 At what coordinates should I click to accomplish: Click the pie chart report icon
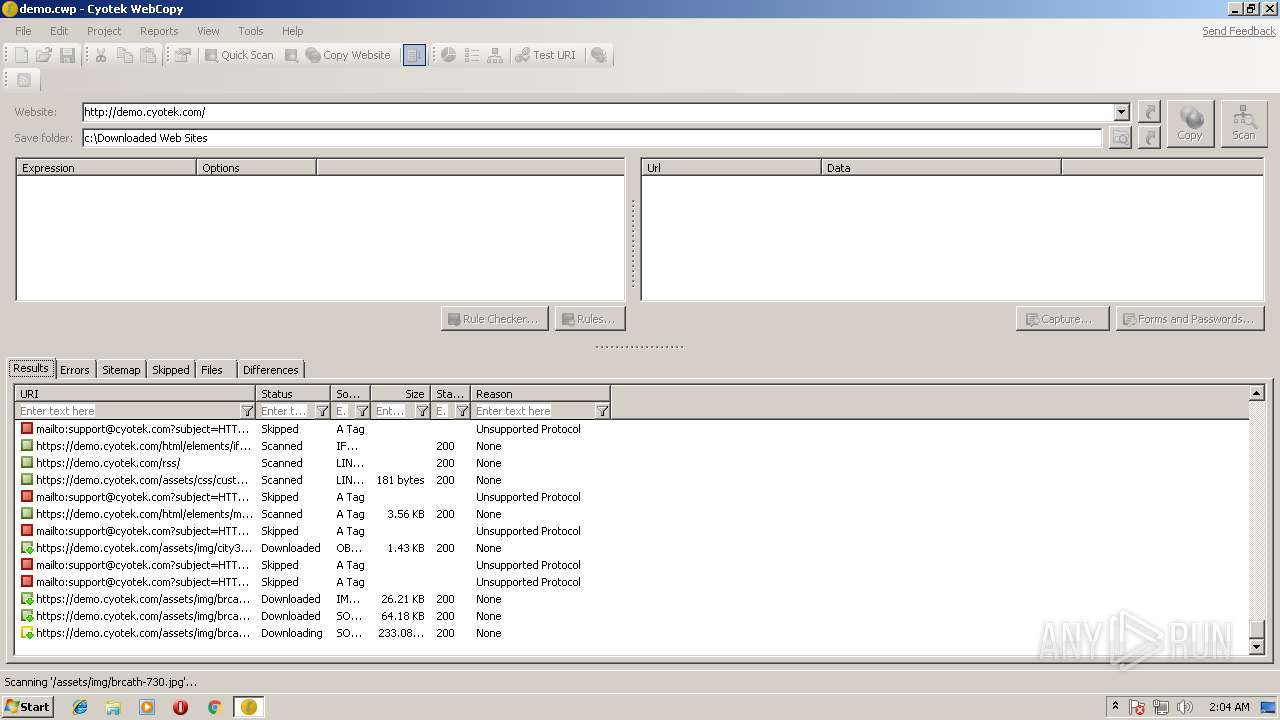point(449,55)
